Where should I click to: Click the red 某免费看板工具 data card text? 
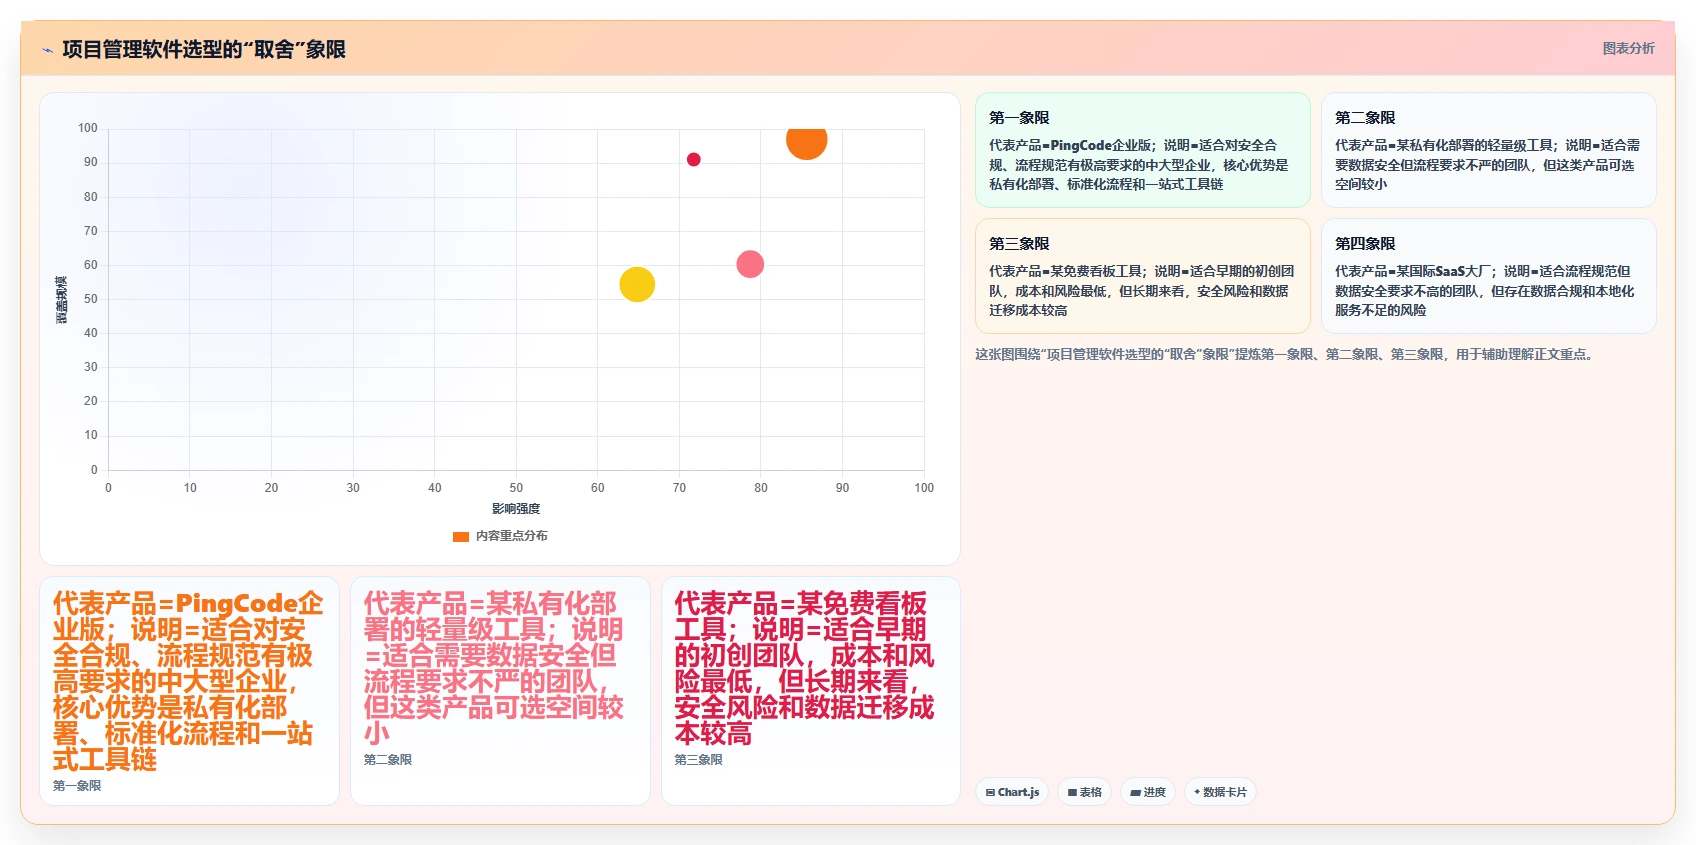(x=804, y=668)
